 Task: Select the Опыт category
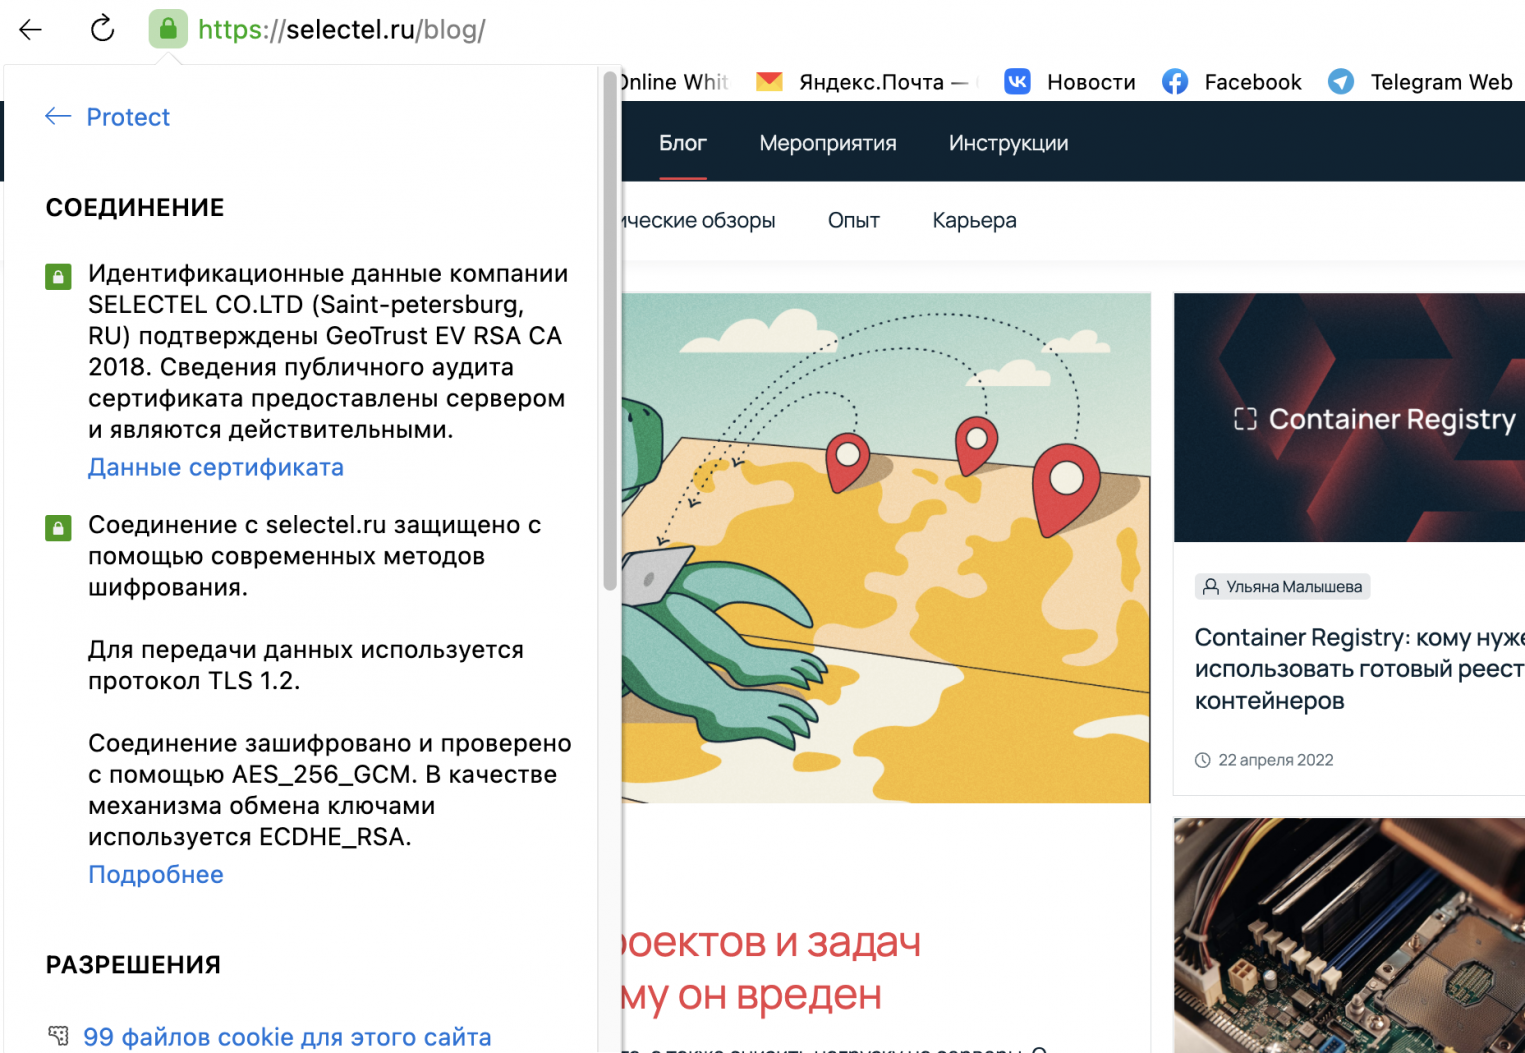point(853,220)
